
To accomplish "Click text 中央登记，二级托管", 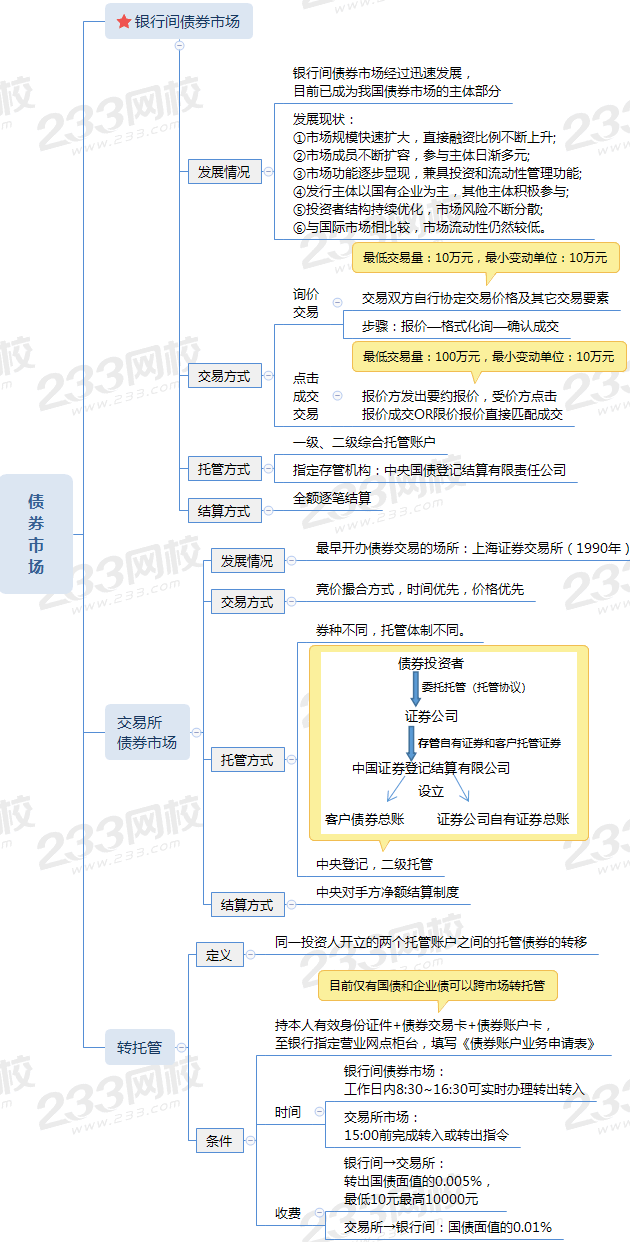I will [374, 863].
